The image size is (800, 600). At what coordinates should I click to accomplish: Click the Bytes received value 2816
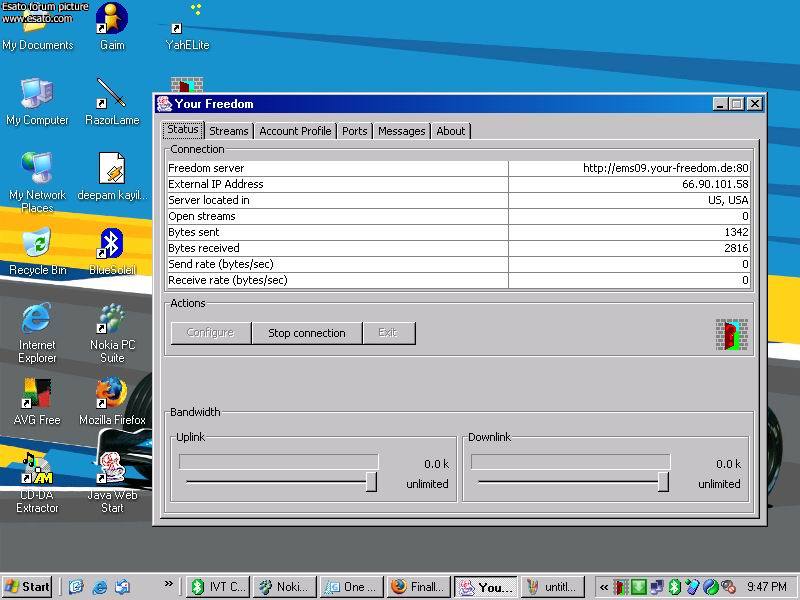[736, 248]
